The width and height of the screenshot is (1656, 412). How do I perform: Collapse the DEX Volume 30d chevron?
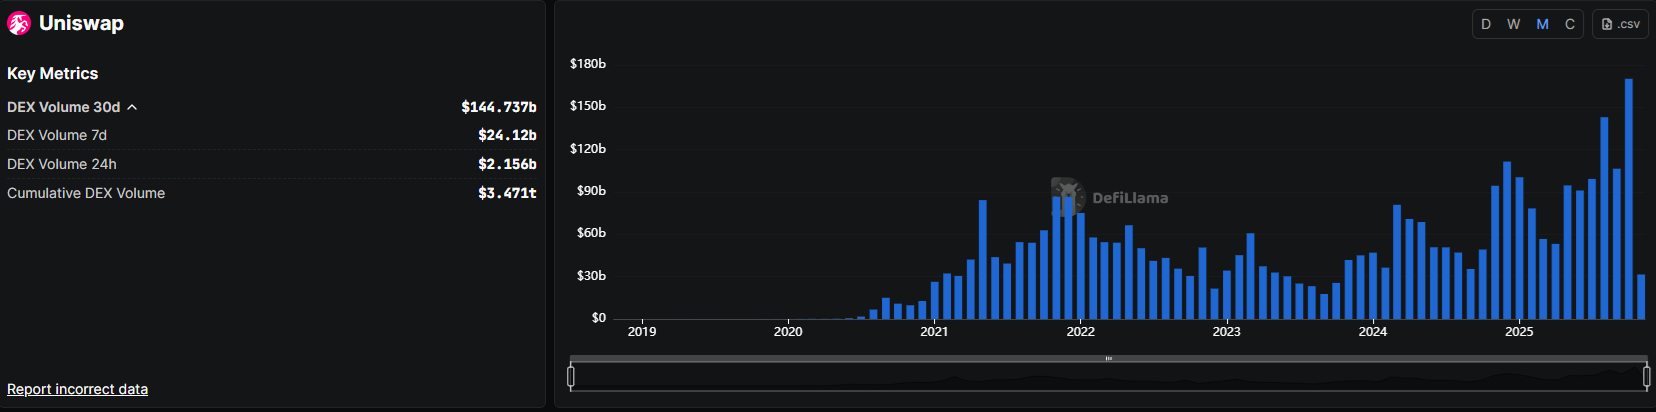click(x=132, y=107)
